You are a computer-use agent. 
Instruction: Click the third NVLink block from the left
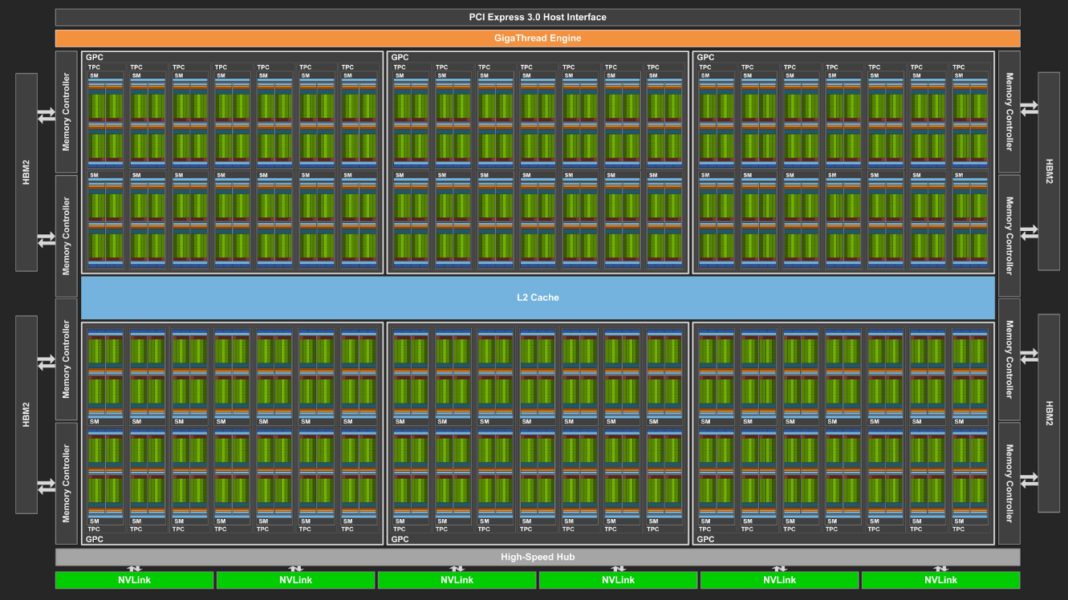[456, 580]
